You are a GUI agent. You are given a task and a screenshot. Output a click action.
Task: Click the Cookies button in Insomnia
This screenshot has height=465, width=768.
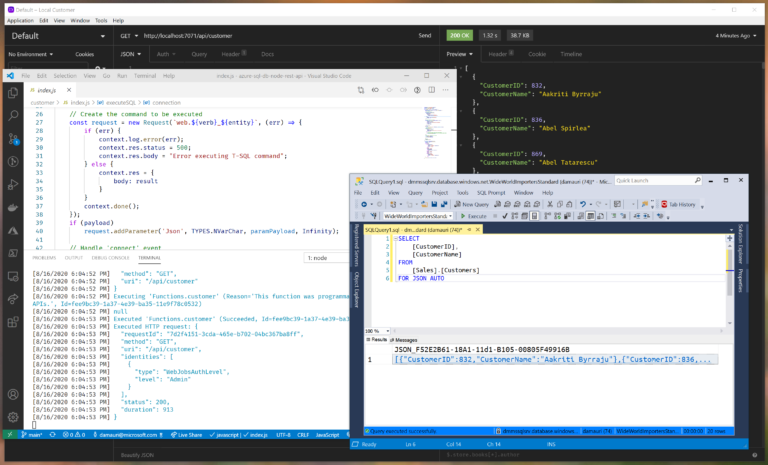click(84, 54)
